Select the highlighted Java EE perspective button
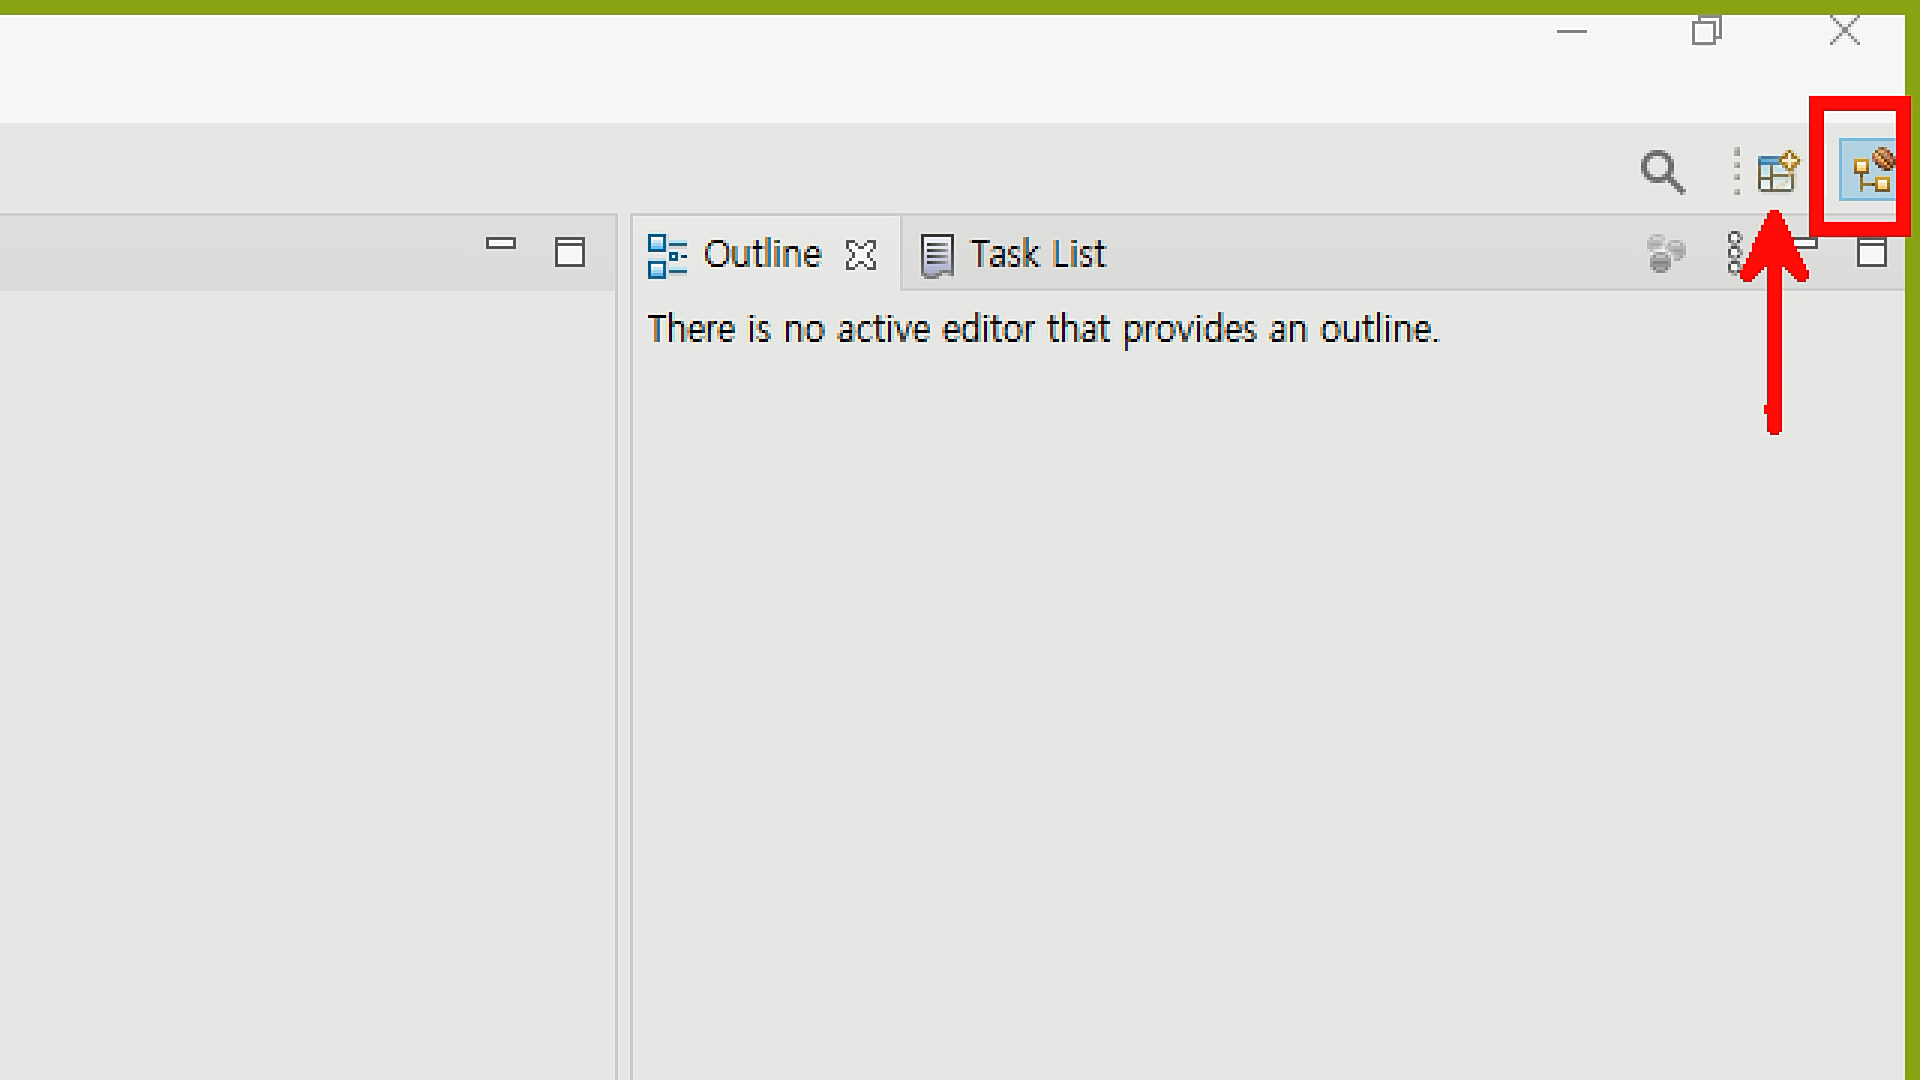The height and width of the screenshot is (1080, 1920). (1868, 171)
